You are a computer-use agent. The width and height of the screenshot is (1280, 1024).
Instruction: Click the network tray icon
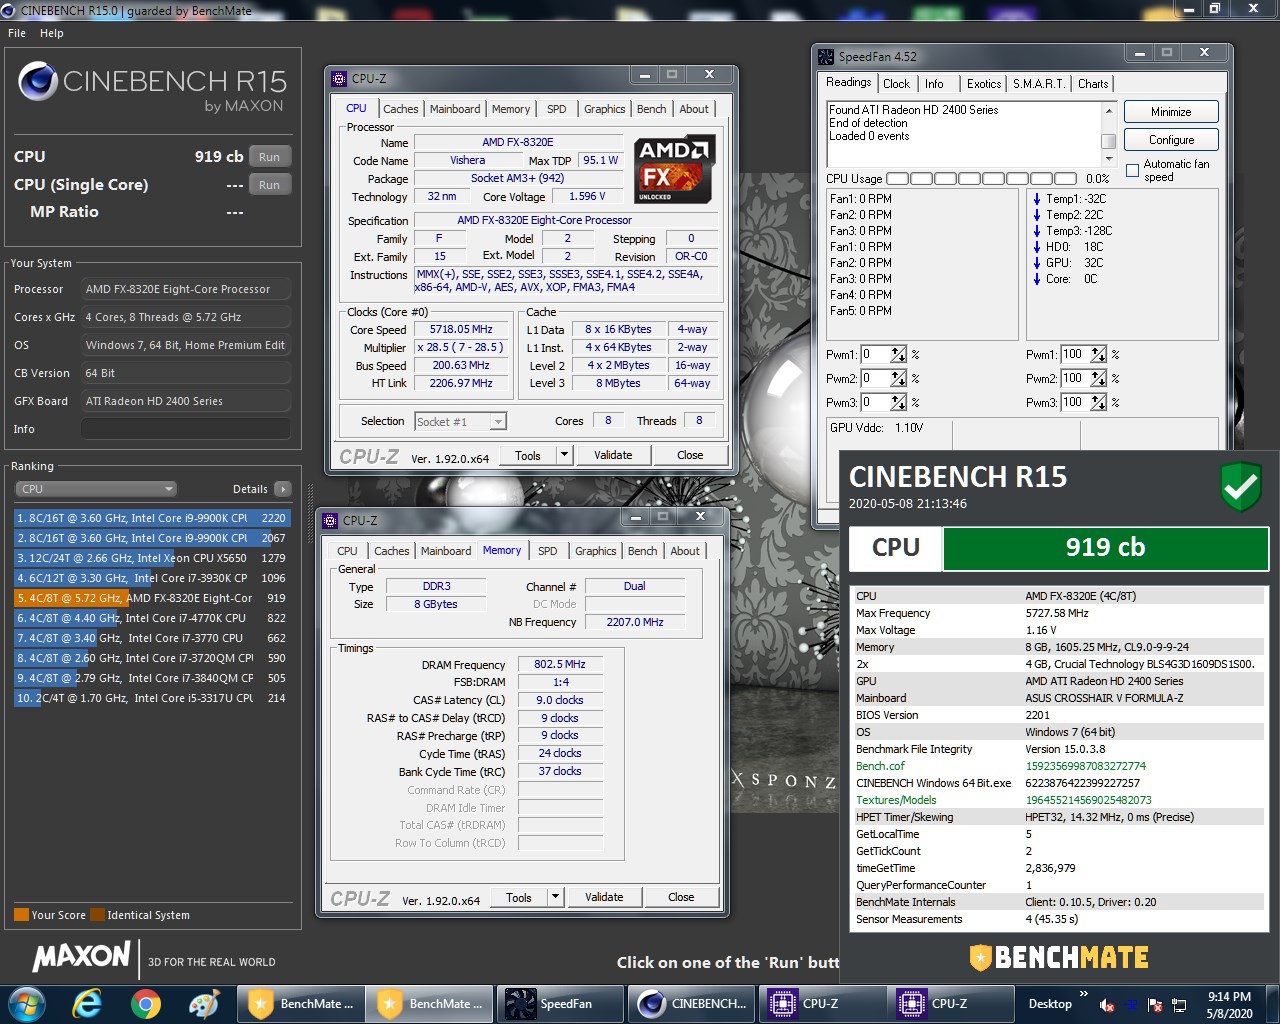click(1180, 1004)
